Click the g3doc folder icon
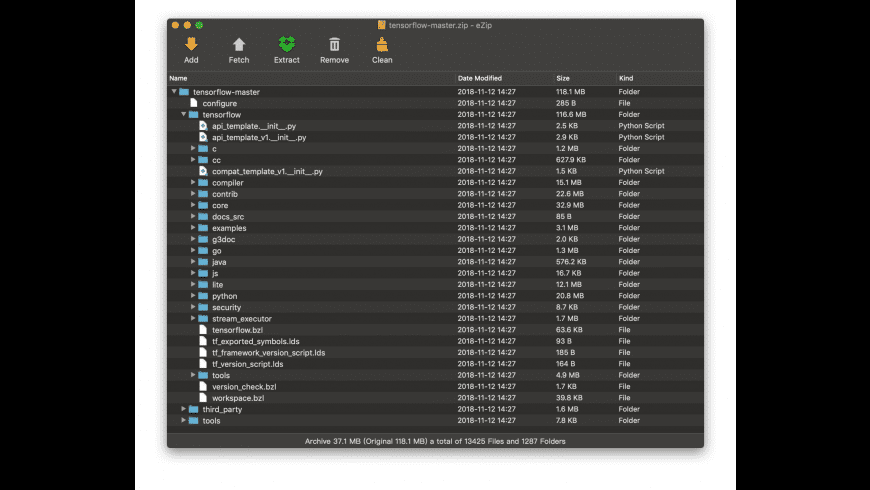The height and width of the screenshot is (490, 870). click(203, 239)
